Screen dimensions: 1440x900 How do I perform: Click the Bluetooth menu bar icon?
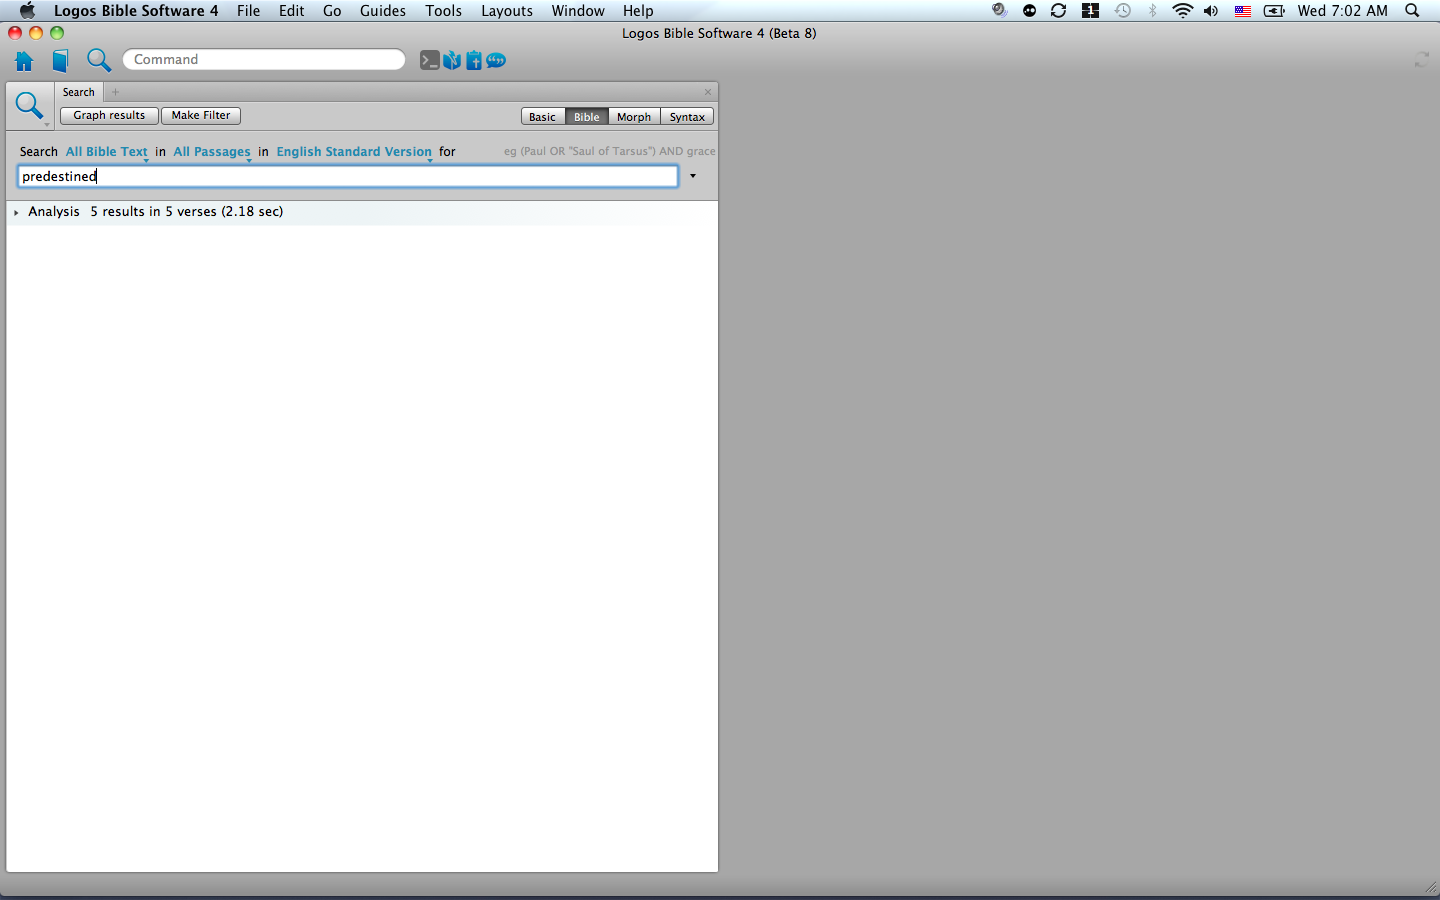click(1153, 11)
